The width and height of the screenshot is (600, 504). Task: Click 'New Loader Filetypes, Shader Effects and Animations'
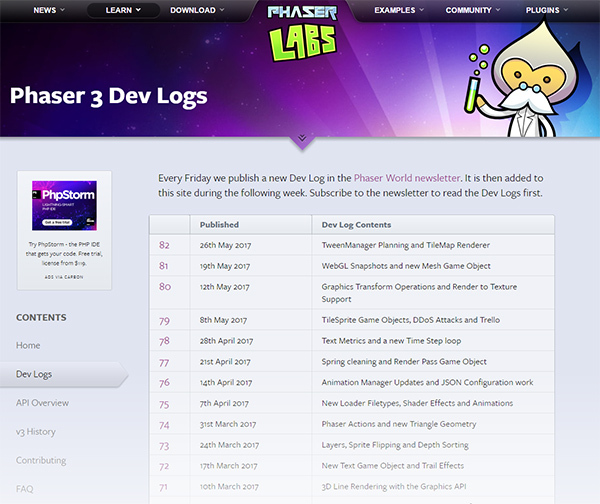(417, 403)
